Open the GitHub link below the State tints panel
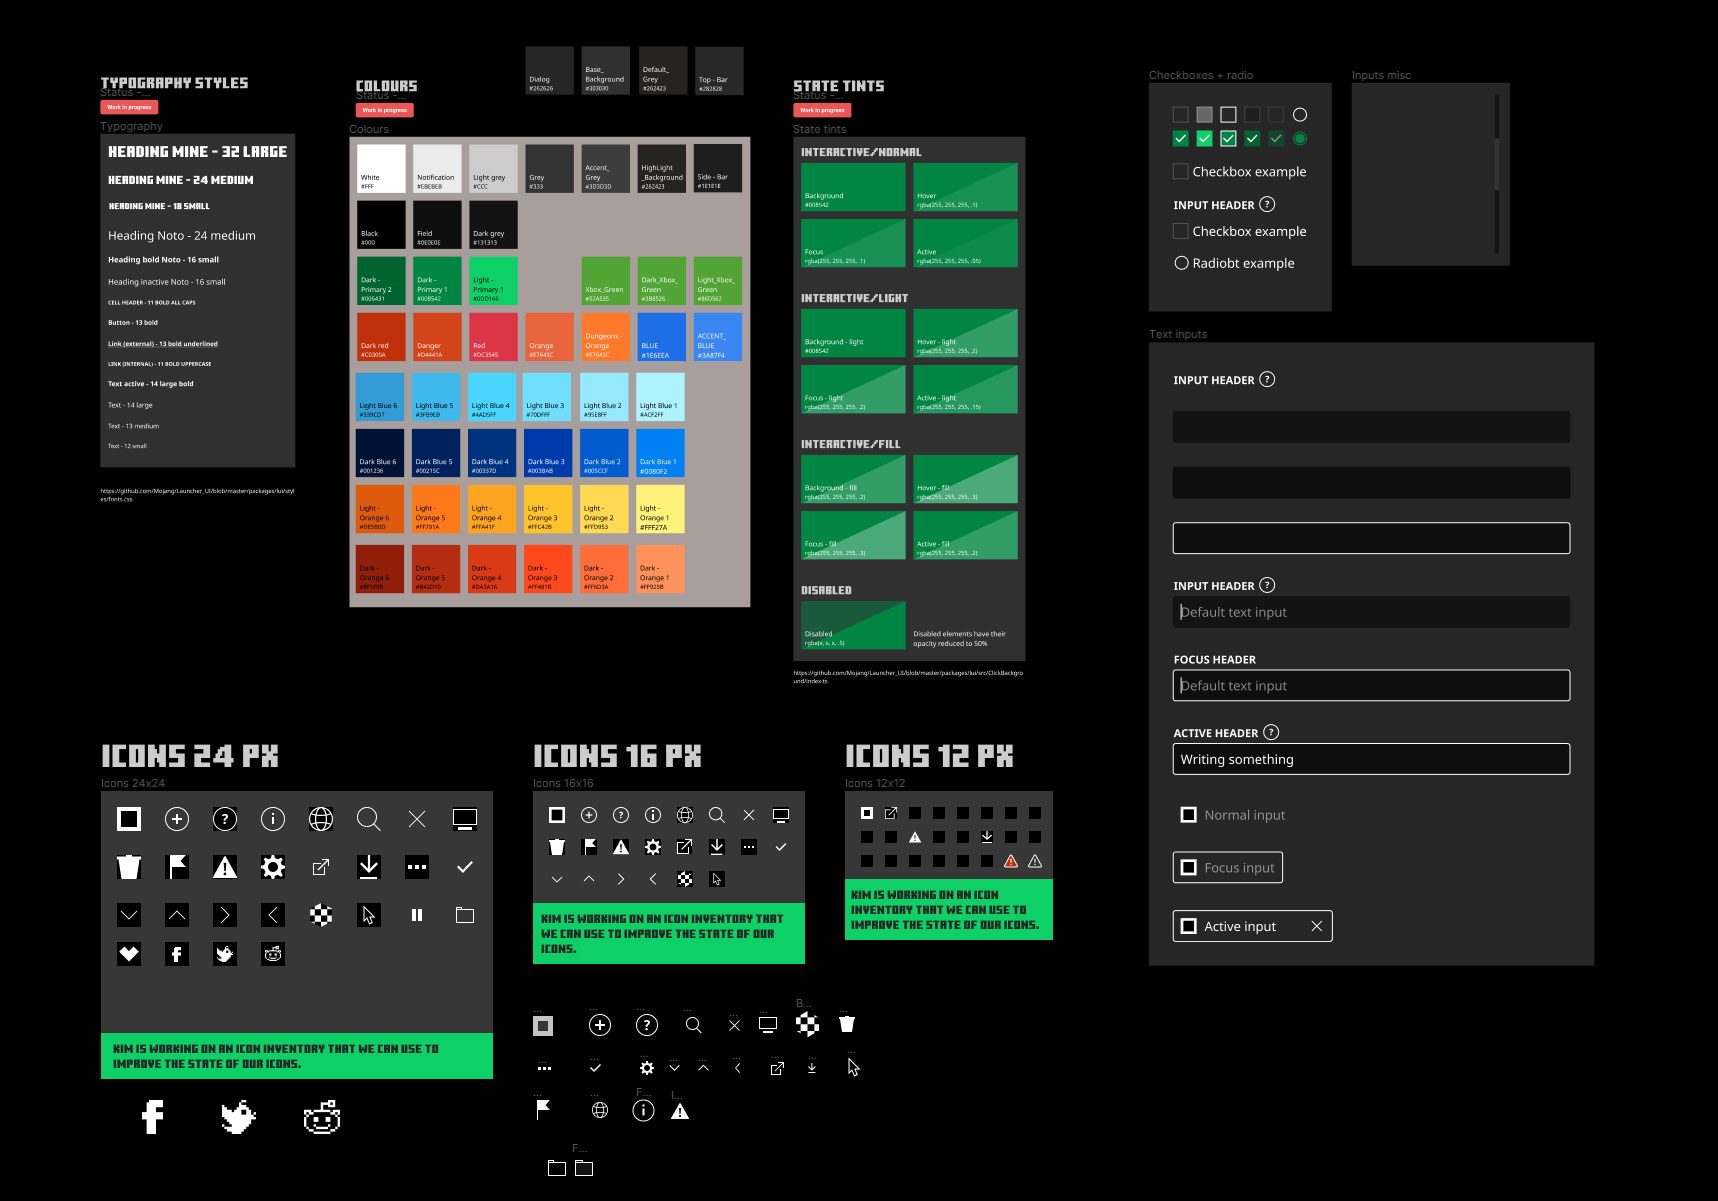1718x1201 pixels. 907,677
